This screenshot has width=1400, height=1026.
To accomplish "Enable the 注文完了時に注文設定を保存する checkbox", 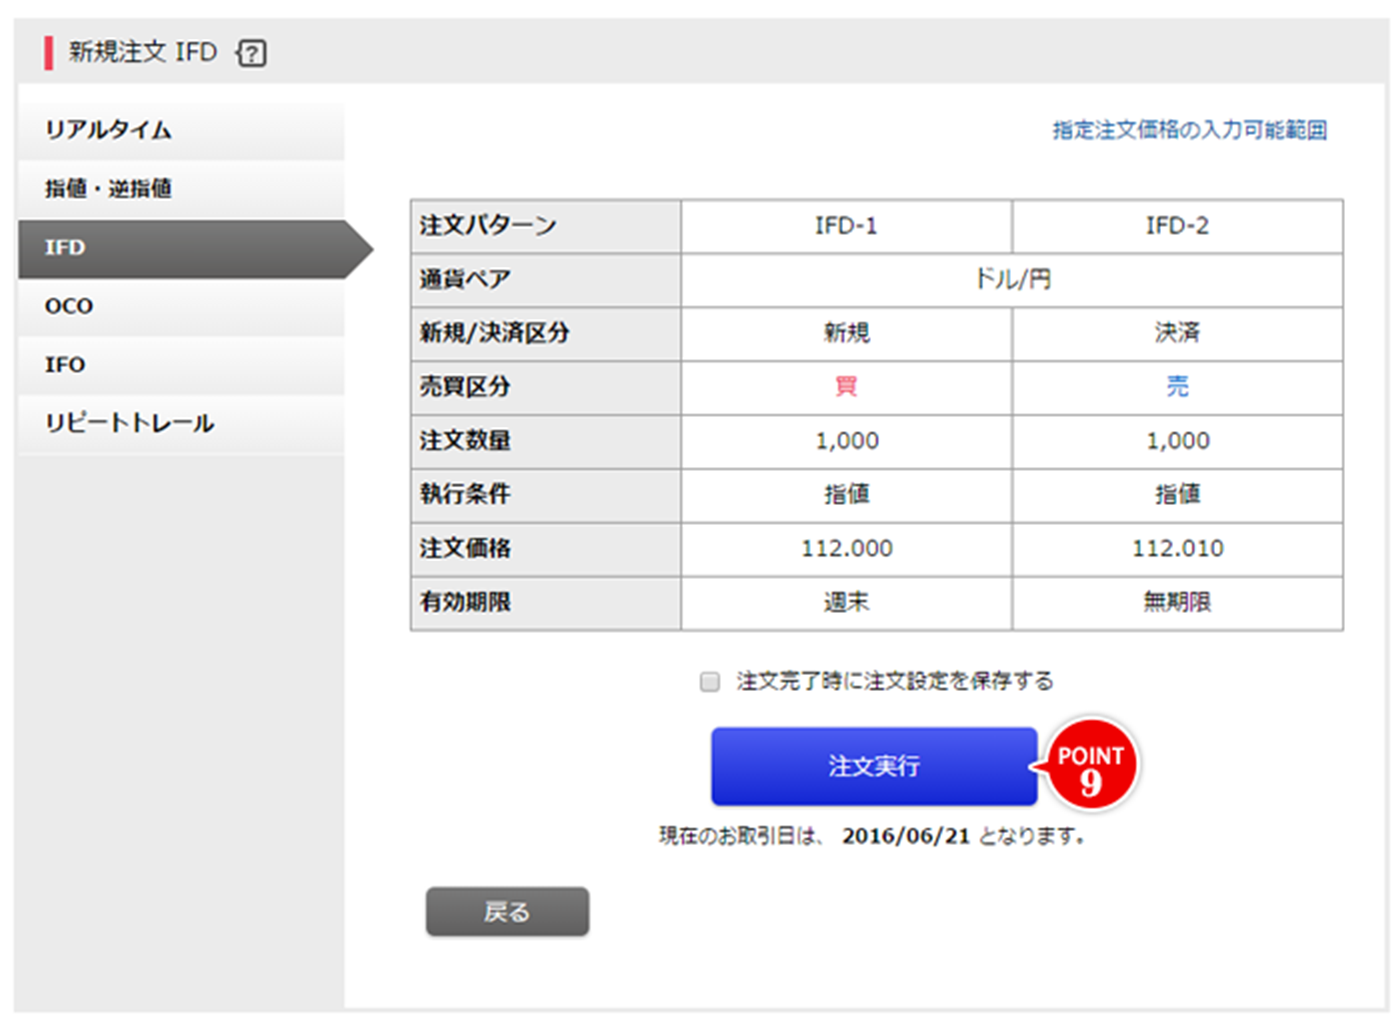I will [x=710, y=682].
